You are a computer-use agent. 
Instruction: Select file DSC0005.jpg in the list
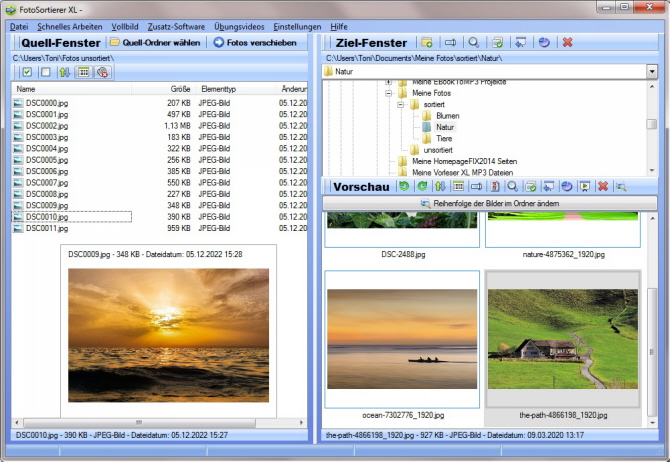(47, 160)
